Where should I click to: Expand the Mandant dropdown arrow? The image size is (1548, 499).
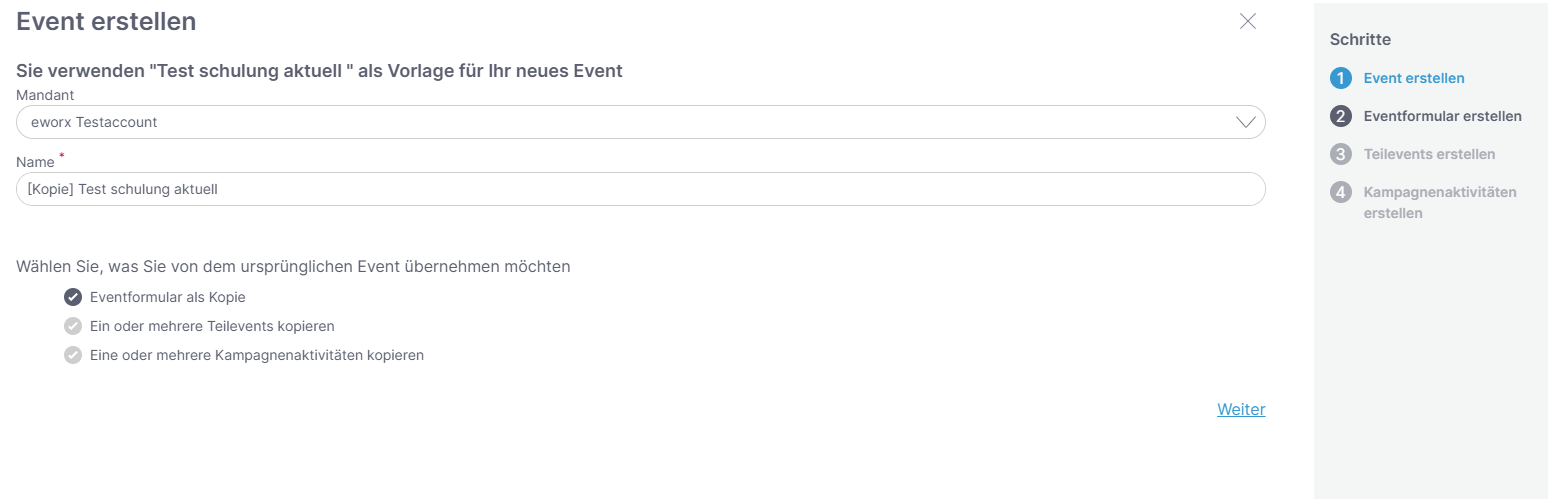[1246, 122]
